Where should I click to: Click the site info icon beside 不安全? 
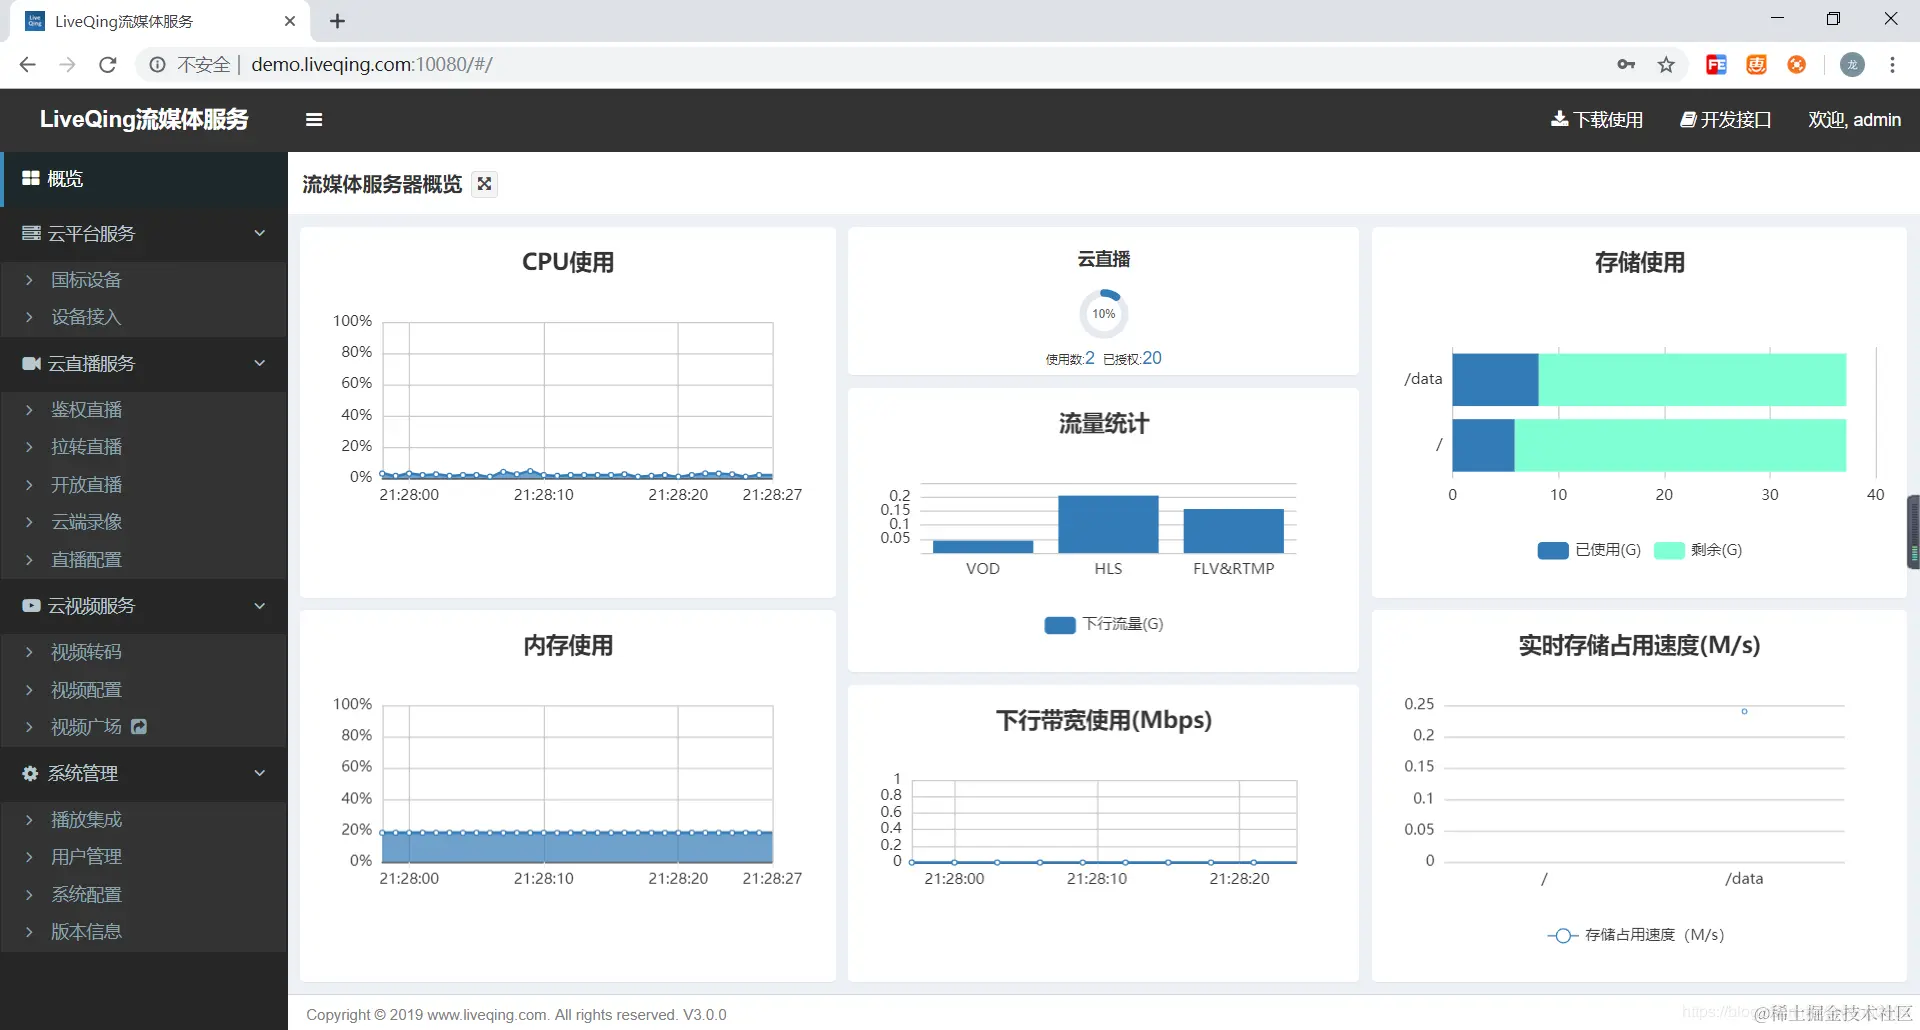(x=157, y=65)
